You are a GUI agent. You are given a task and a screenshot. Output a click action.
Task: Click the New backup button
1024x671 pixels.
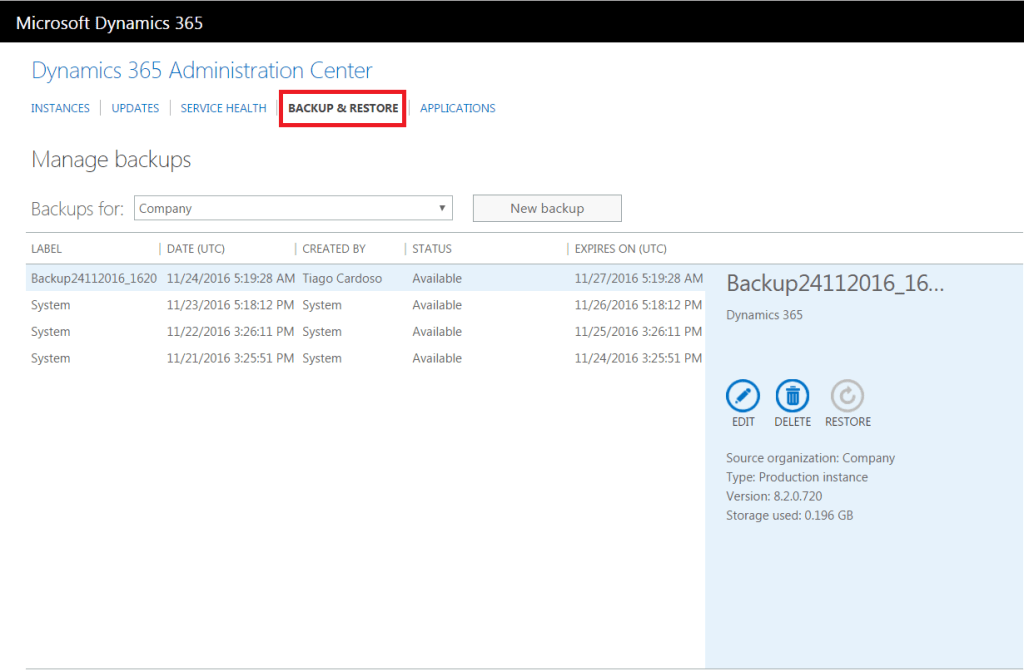click(x=546, y=208)
